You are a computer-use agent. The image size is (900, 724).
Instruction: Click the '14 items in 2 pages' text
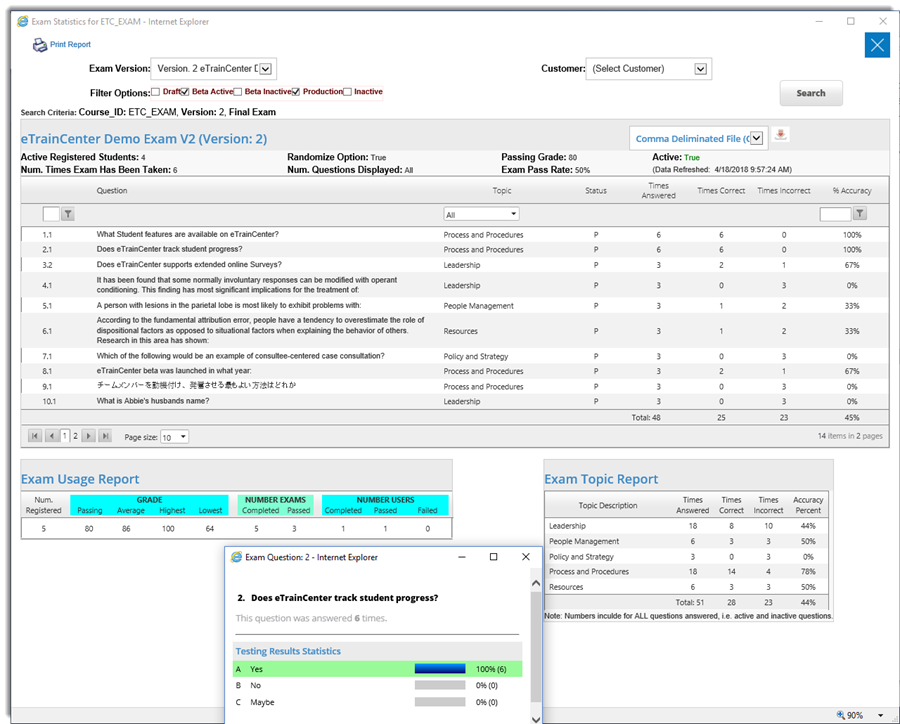pyautogui.click(x=850, y=436)
